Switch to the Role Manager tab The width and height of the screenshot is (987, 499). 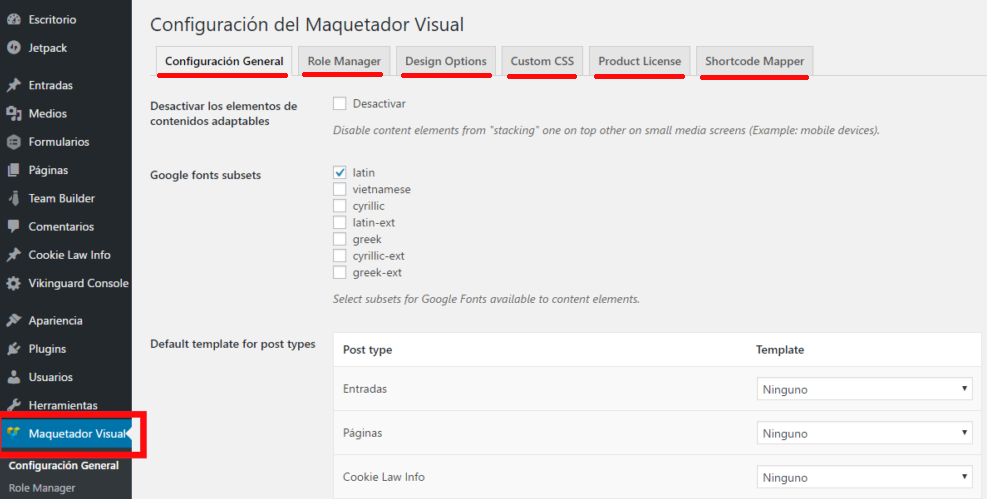(344, 61)
